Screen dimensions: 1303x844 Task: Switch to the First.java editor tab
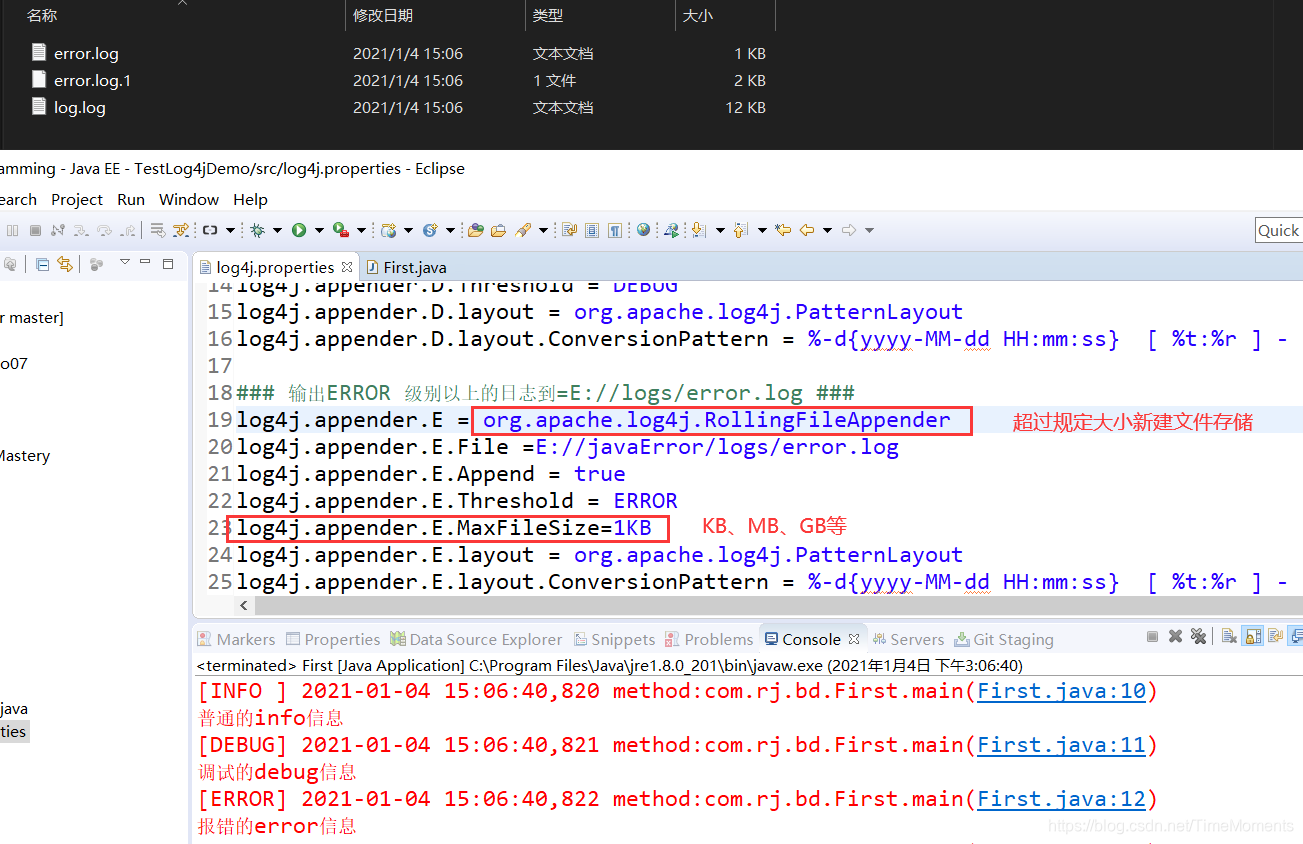406,267
